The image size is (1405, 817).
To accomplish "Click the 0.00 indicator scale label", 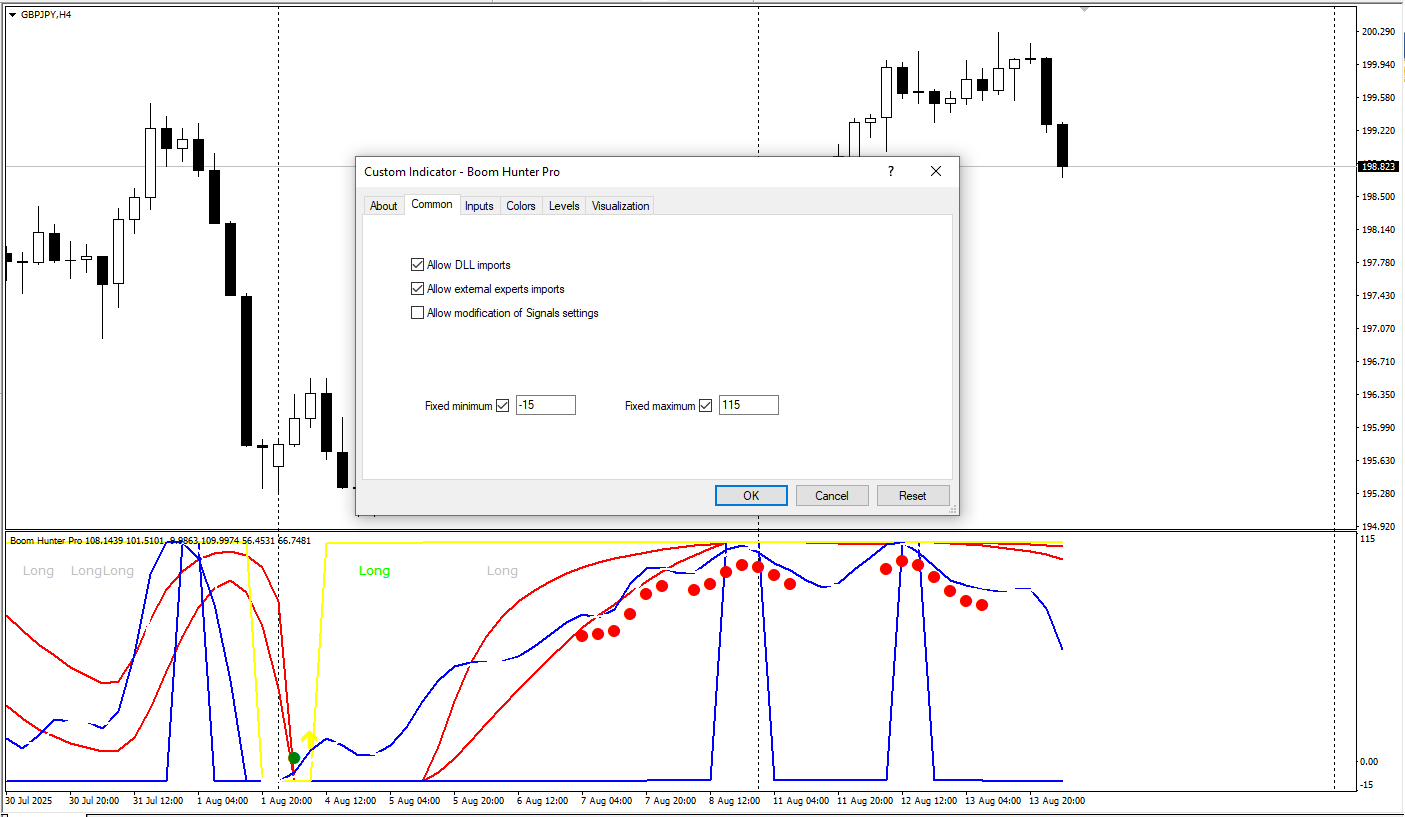I will (1369, 762).
